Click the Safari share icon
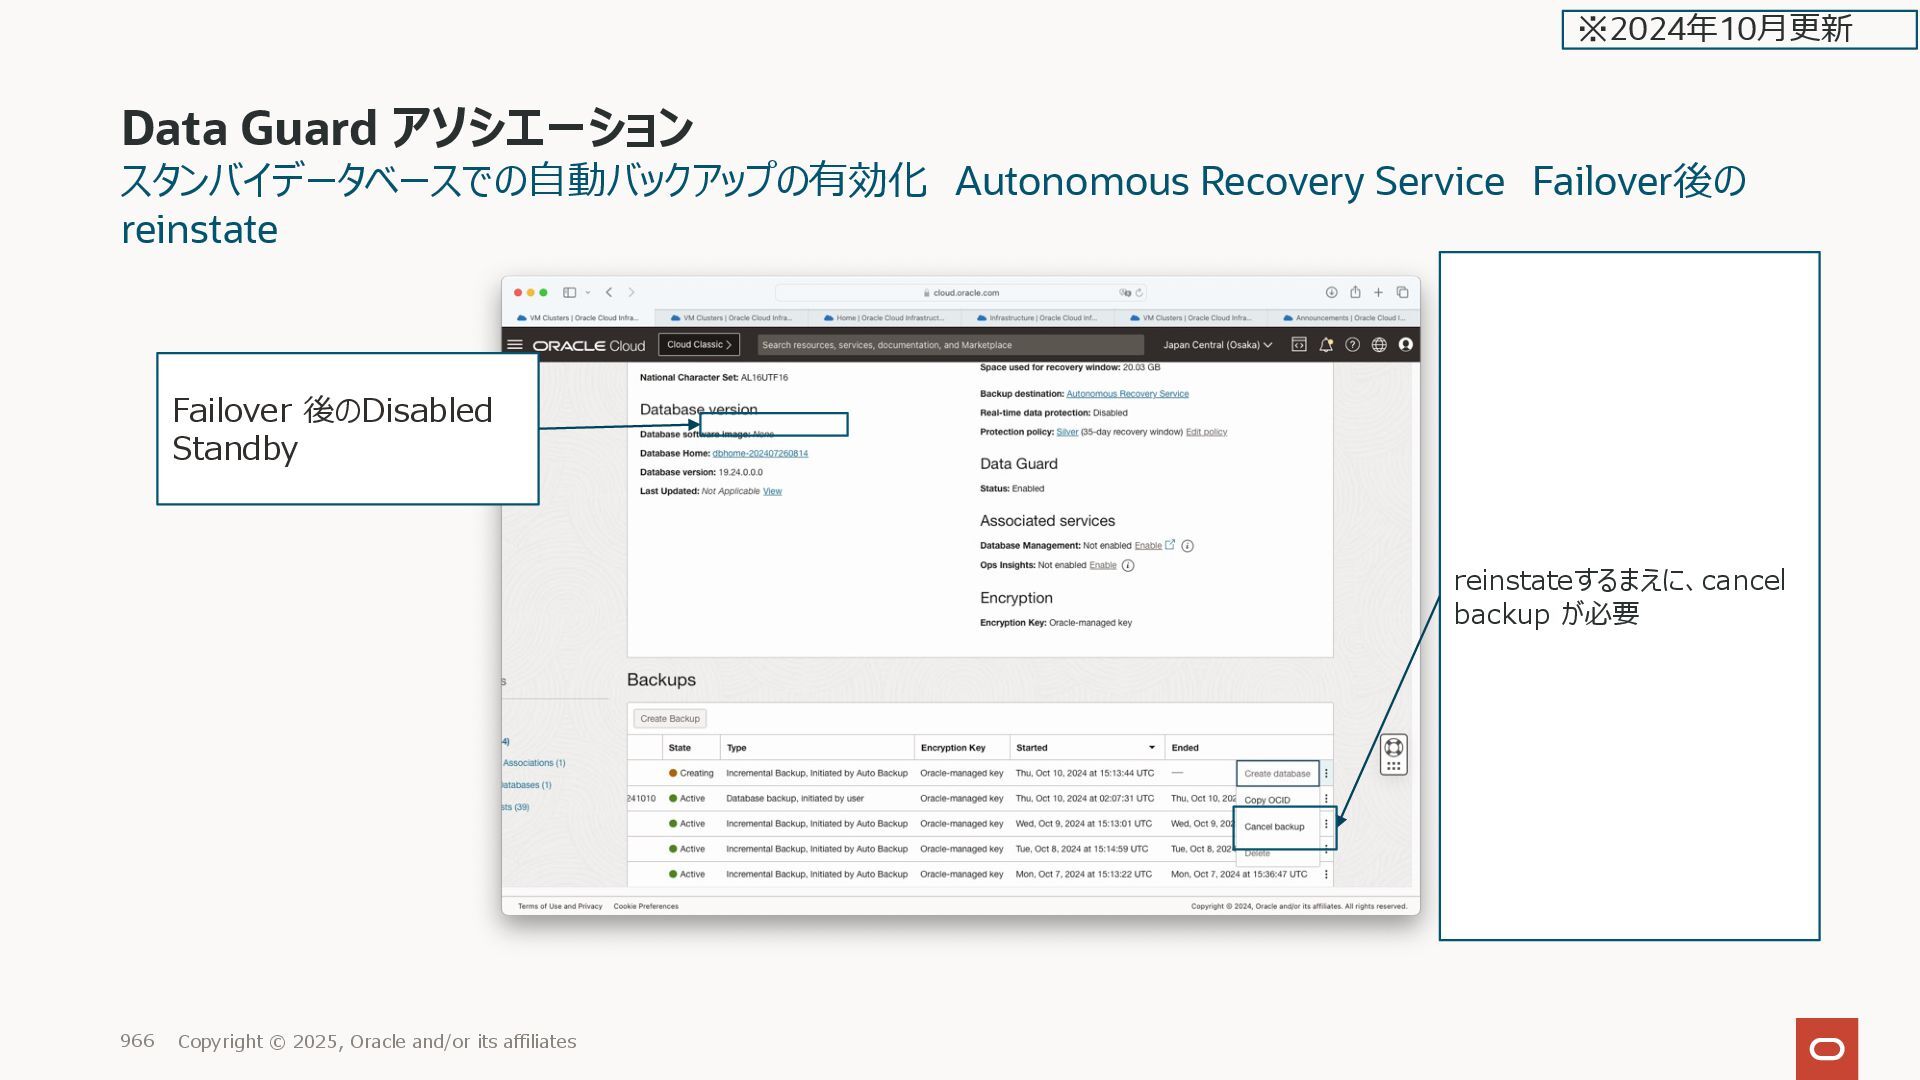Screen dimensions: 1920x1080 pyautogui.click(x=1355, y=293)
